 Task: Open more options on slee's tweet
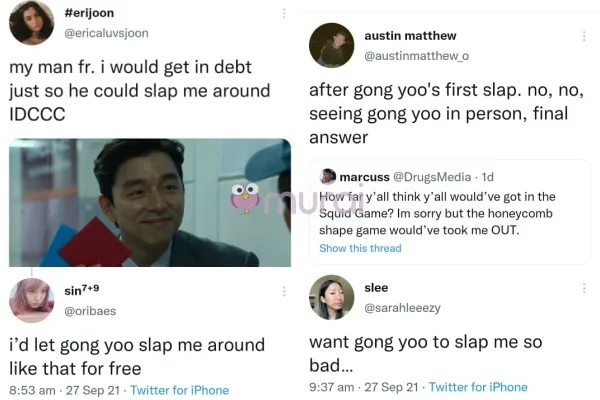[x=584, y=288]
